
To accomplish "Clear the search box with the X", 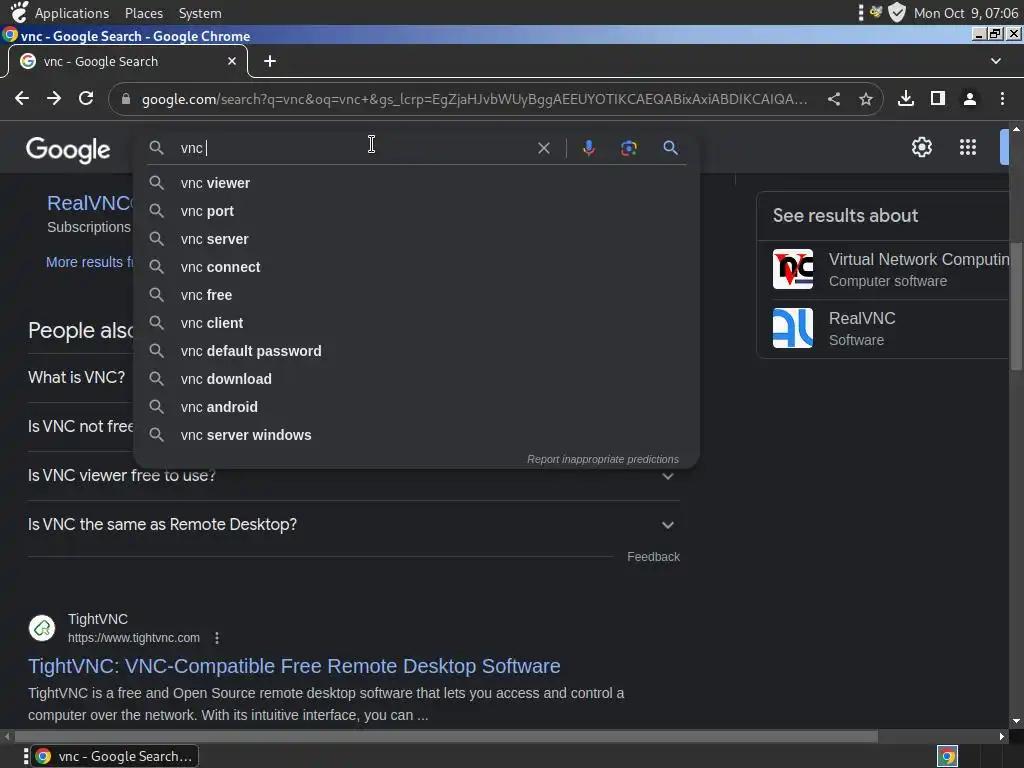I will pos(543,148).
